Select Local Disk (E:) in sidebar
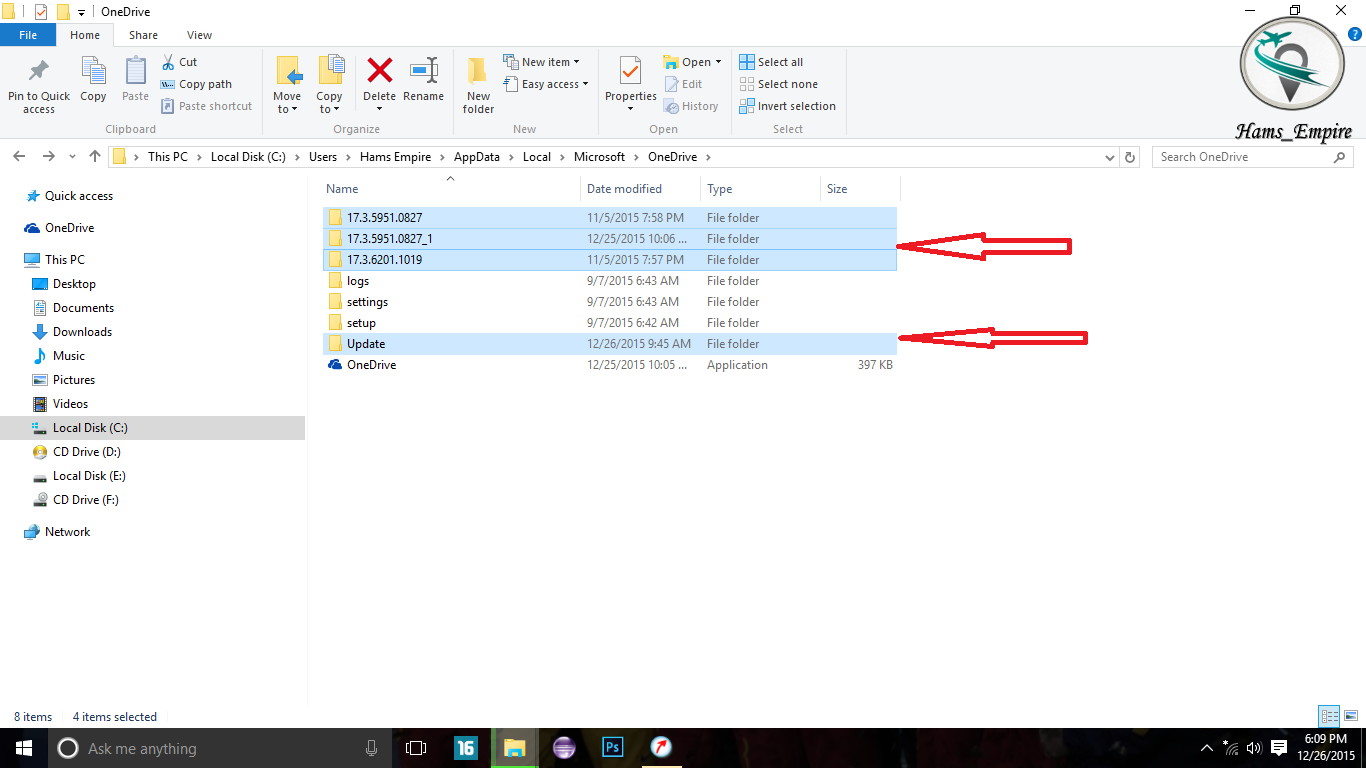This screenshot has height=768, width=1366. tap(79, 476)
